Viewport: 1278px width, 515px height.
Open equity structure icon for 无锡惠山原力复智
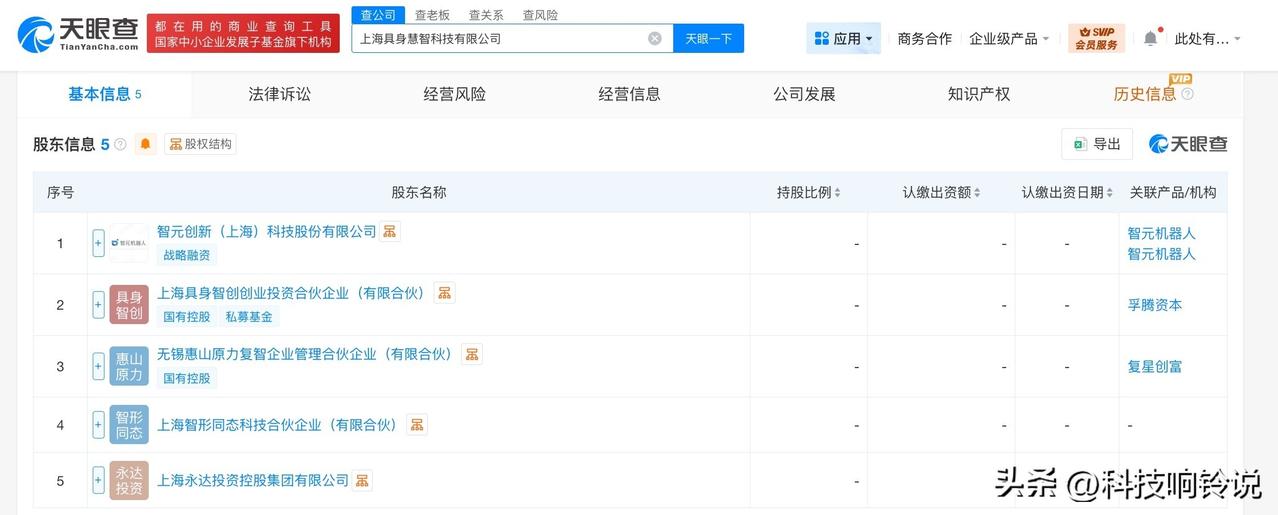click(x=472, y=354)
